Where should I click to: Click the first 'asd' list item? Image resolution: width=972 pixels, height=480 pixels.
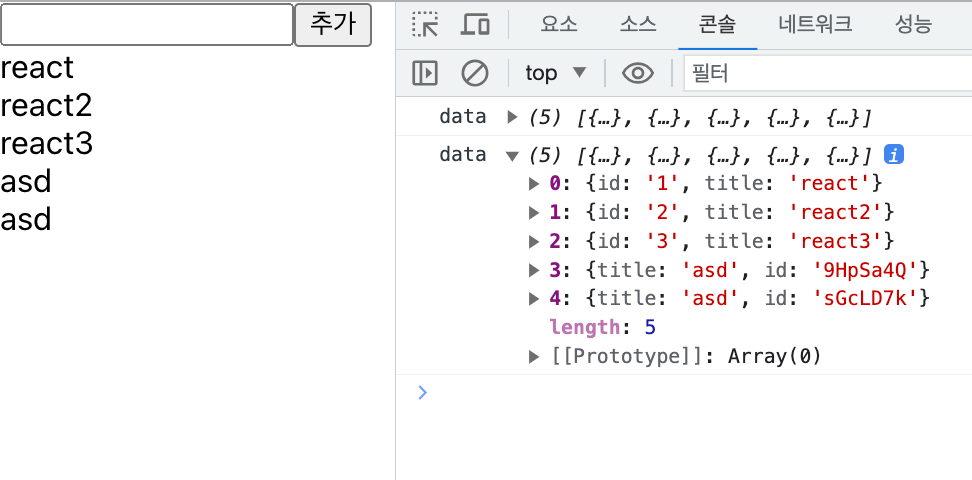(26, 182)
